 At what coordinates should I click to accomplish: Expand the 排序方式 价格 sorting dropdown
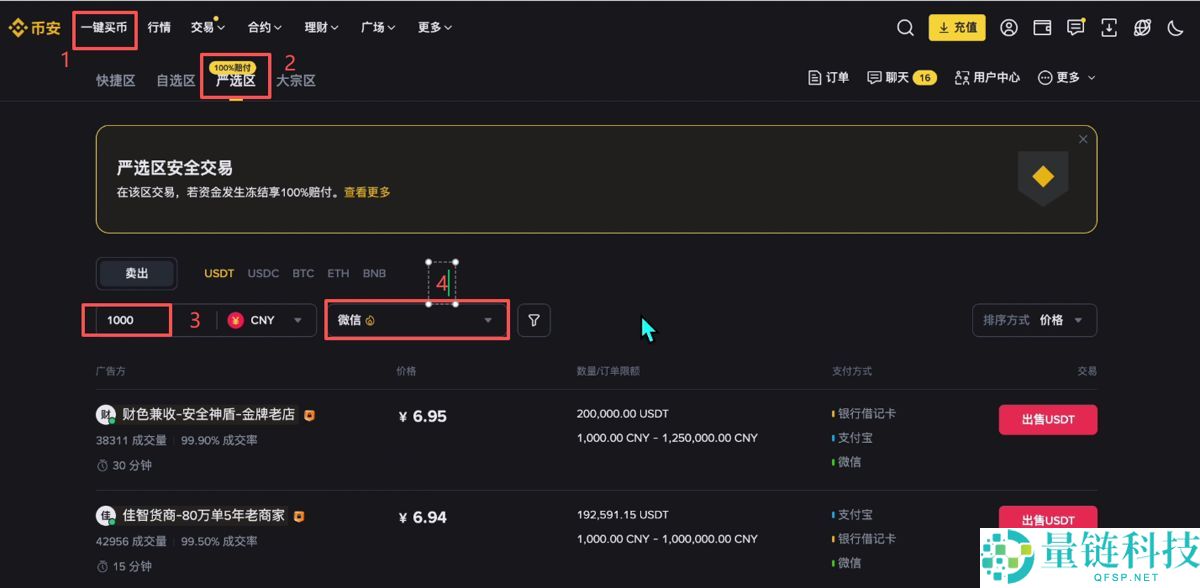[1035, 320]
